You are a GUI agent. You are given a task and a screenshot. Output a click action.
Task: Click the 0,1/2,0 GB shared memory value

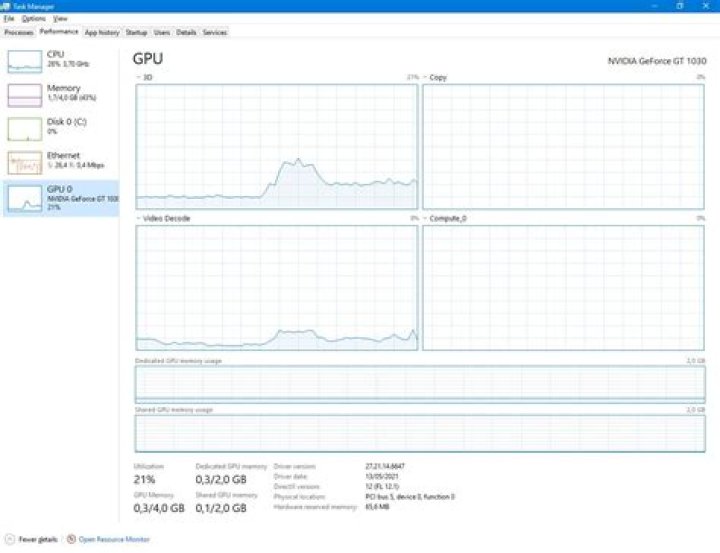click(221, 508)
